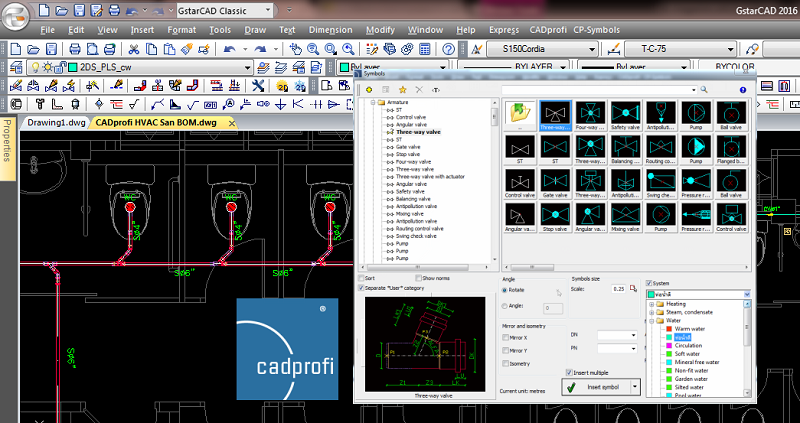Click the Cut scissors icon
This screenshot has width=800, height=423.
(x=134, y=49)
